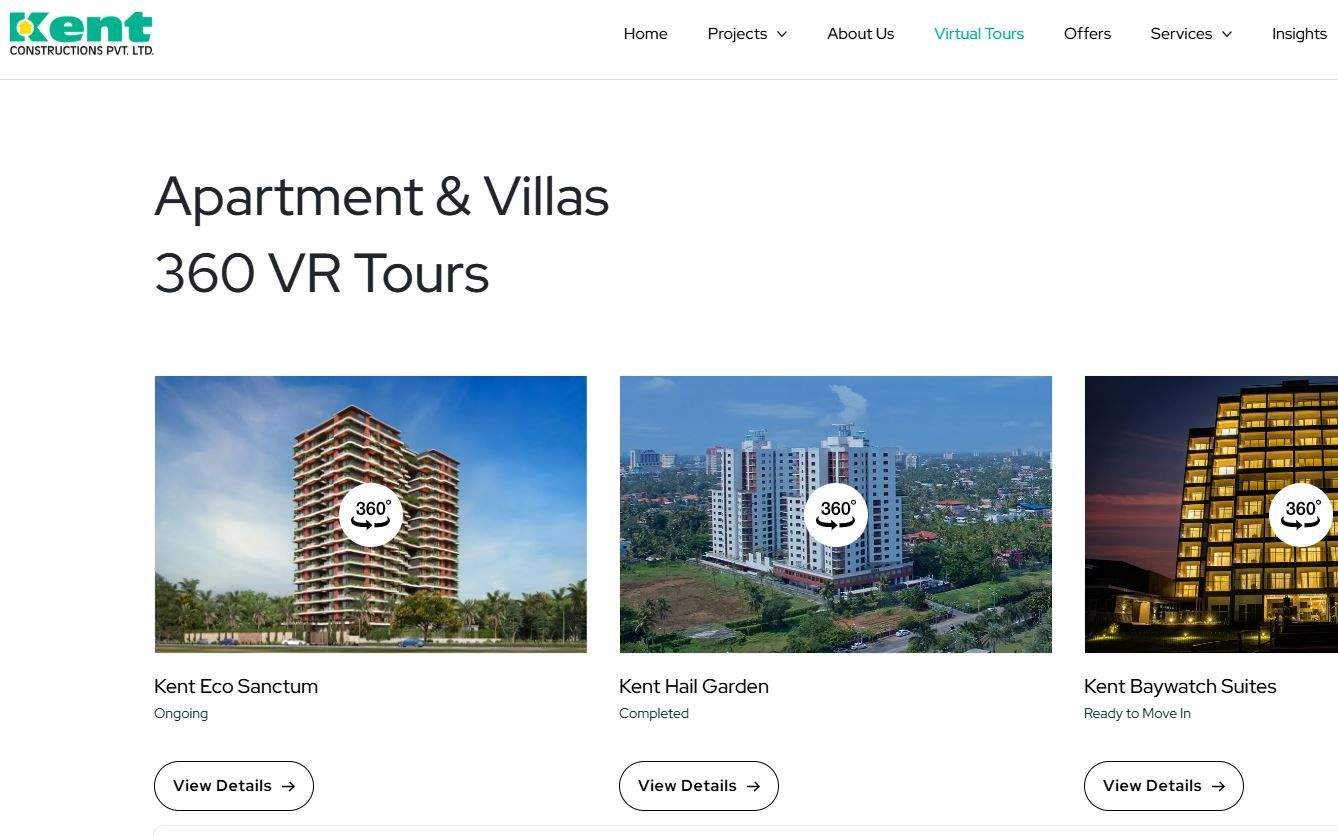Screen dimensions: 1338x836
Task: Open 360 tour icon on Kent Baywatch Suites
Action: pos(1301,515)
